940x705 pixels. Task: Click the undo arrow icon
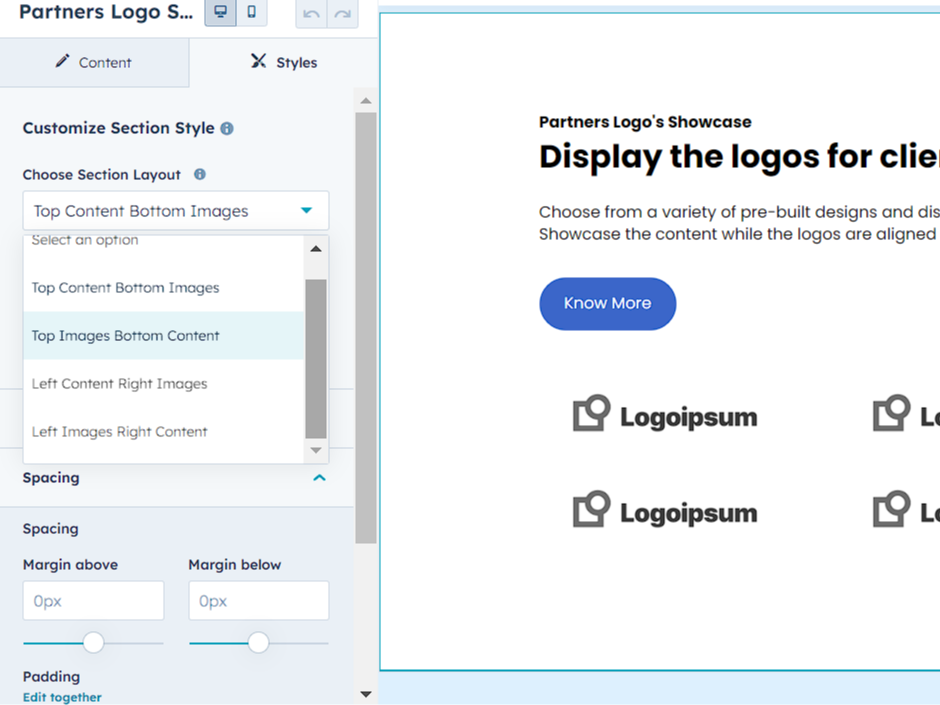311,14
